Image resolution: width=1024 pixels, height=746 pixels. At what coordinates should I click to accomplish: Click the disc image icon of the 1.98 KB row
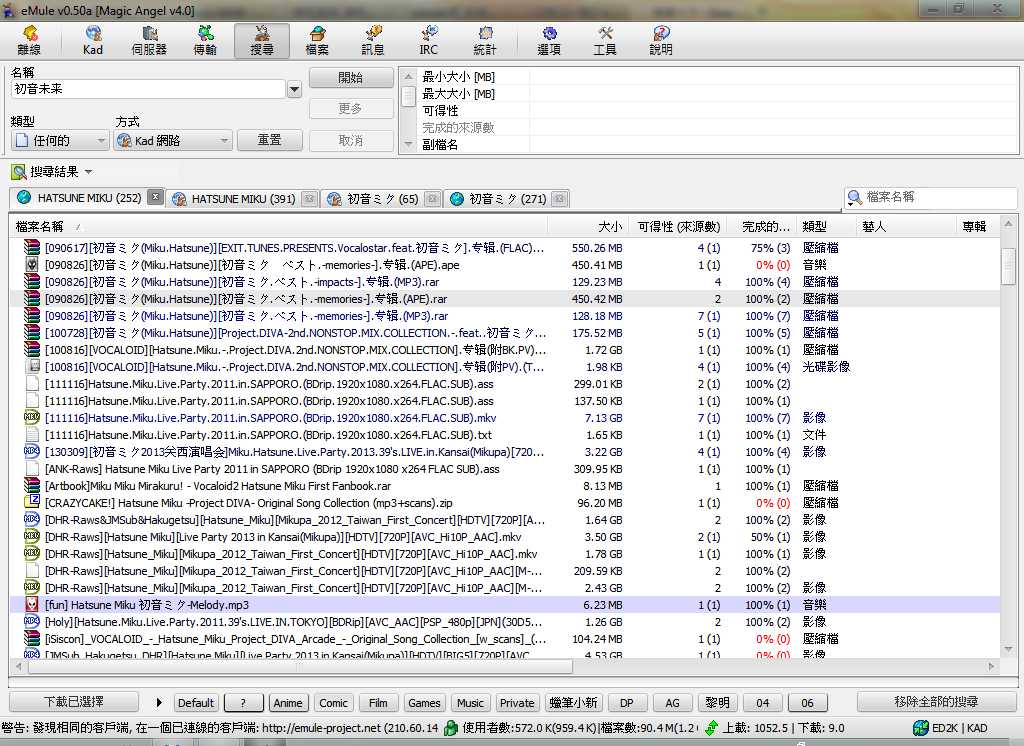(31, 366)
